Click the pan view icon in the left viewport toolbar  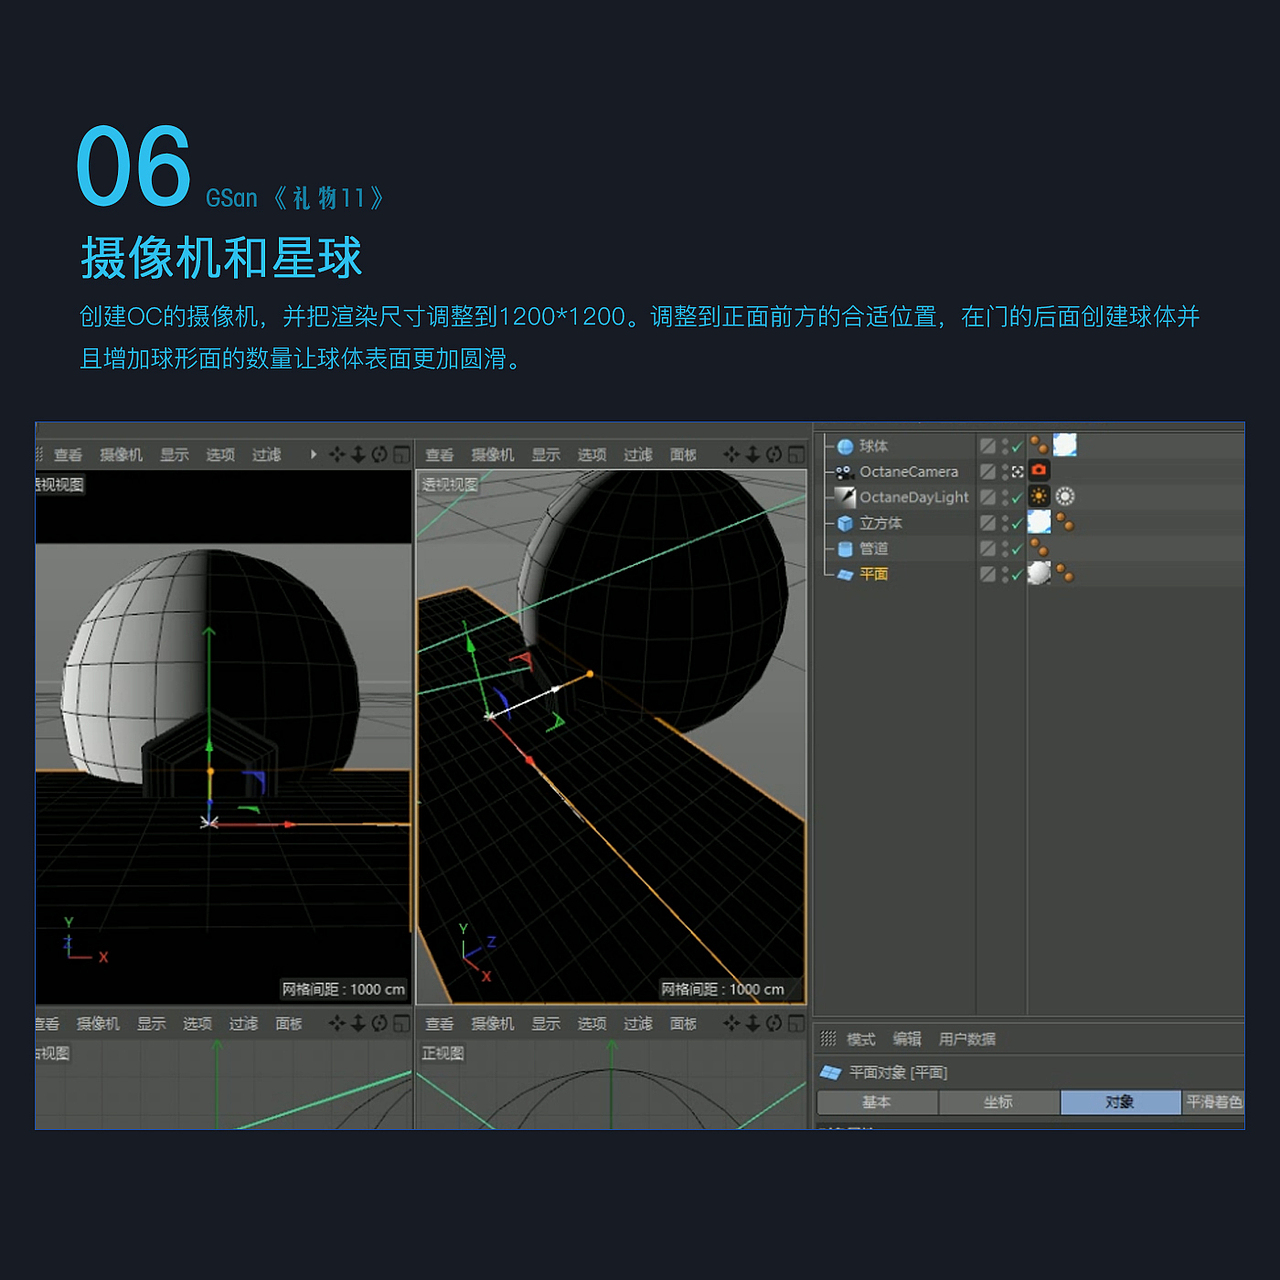337,455
